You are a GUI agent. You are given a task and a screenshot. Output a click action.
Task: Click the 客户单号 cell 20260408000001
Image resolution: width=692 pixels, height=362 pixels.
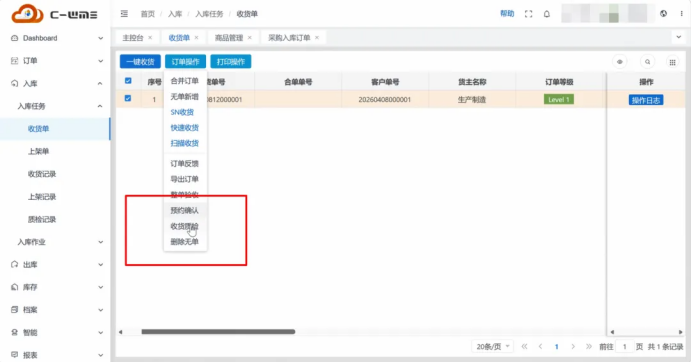[384, 100]
